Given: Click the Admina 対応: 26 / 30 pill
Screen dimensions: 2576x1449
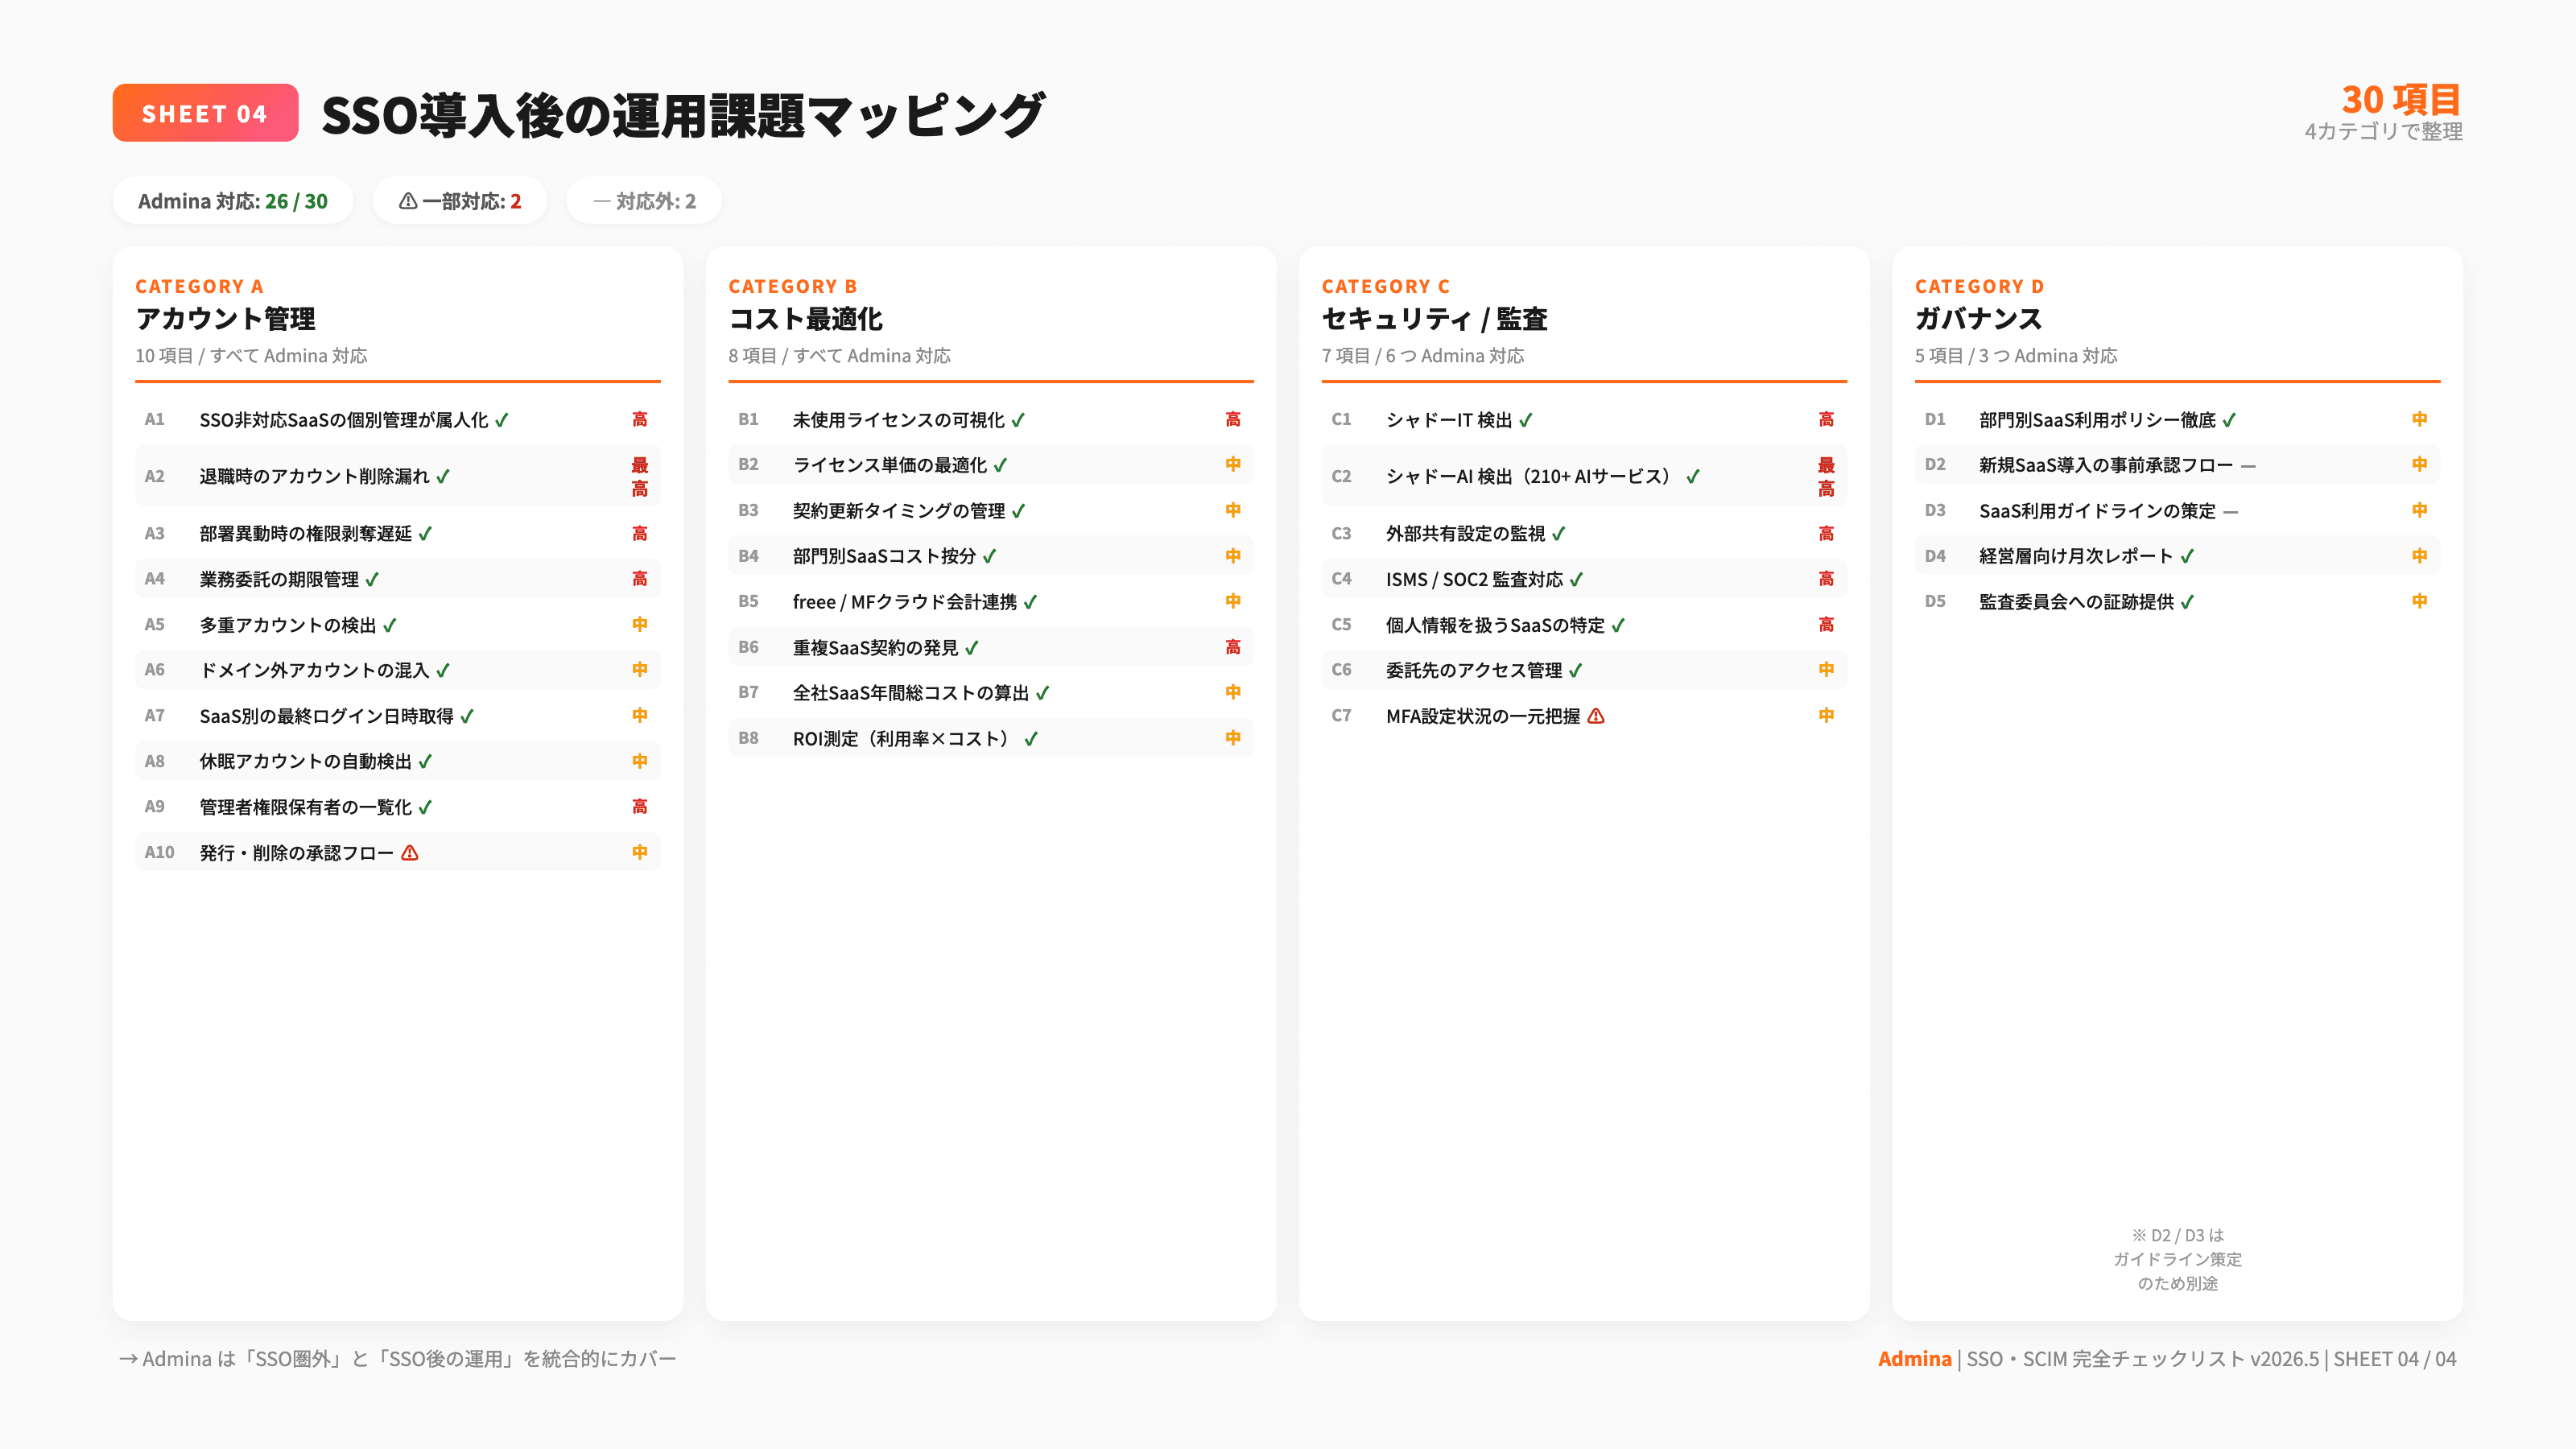Looking at the screenshot, I should click(233, 201).
